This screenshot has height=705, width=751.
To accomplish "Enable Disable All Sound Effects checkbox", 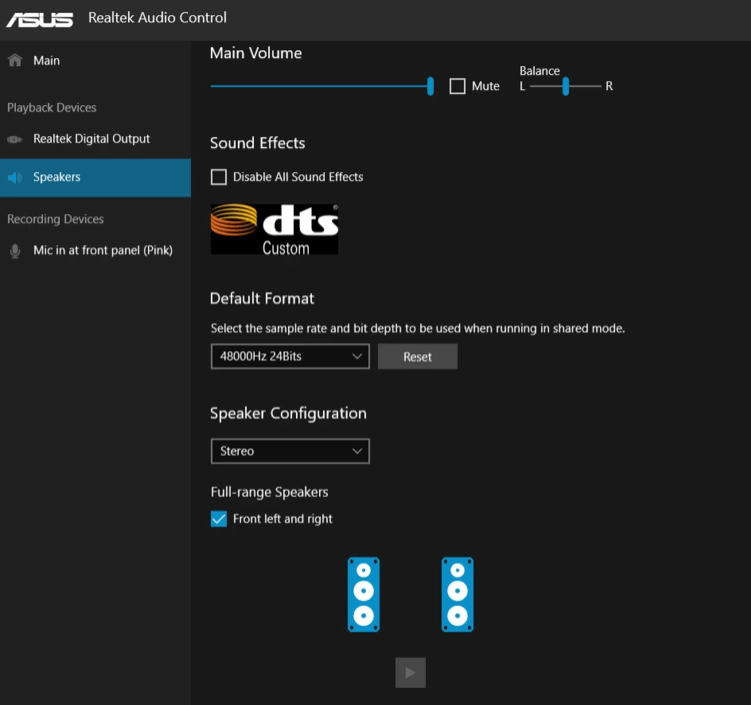I will tap(219, 177).
